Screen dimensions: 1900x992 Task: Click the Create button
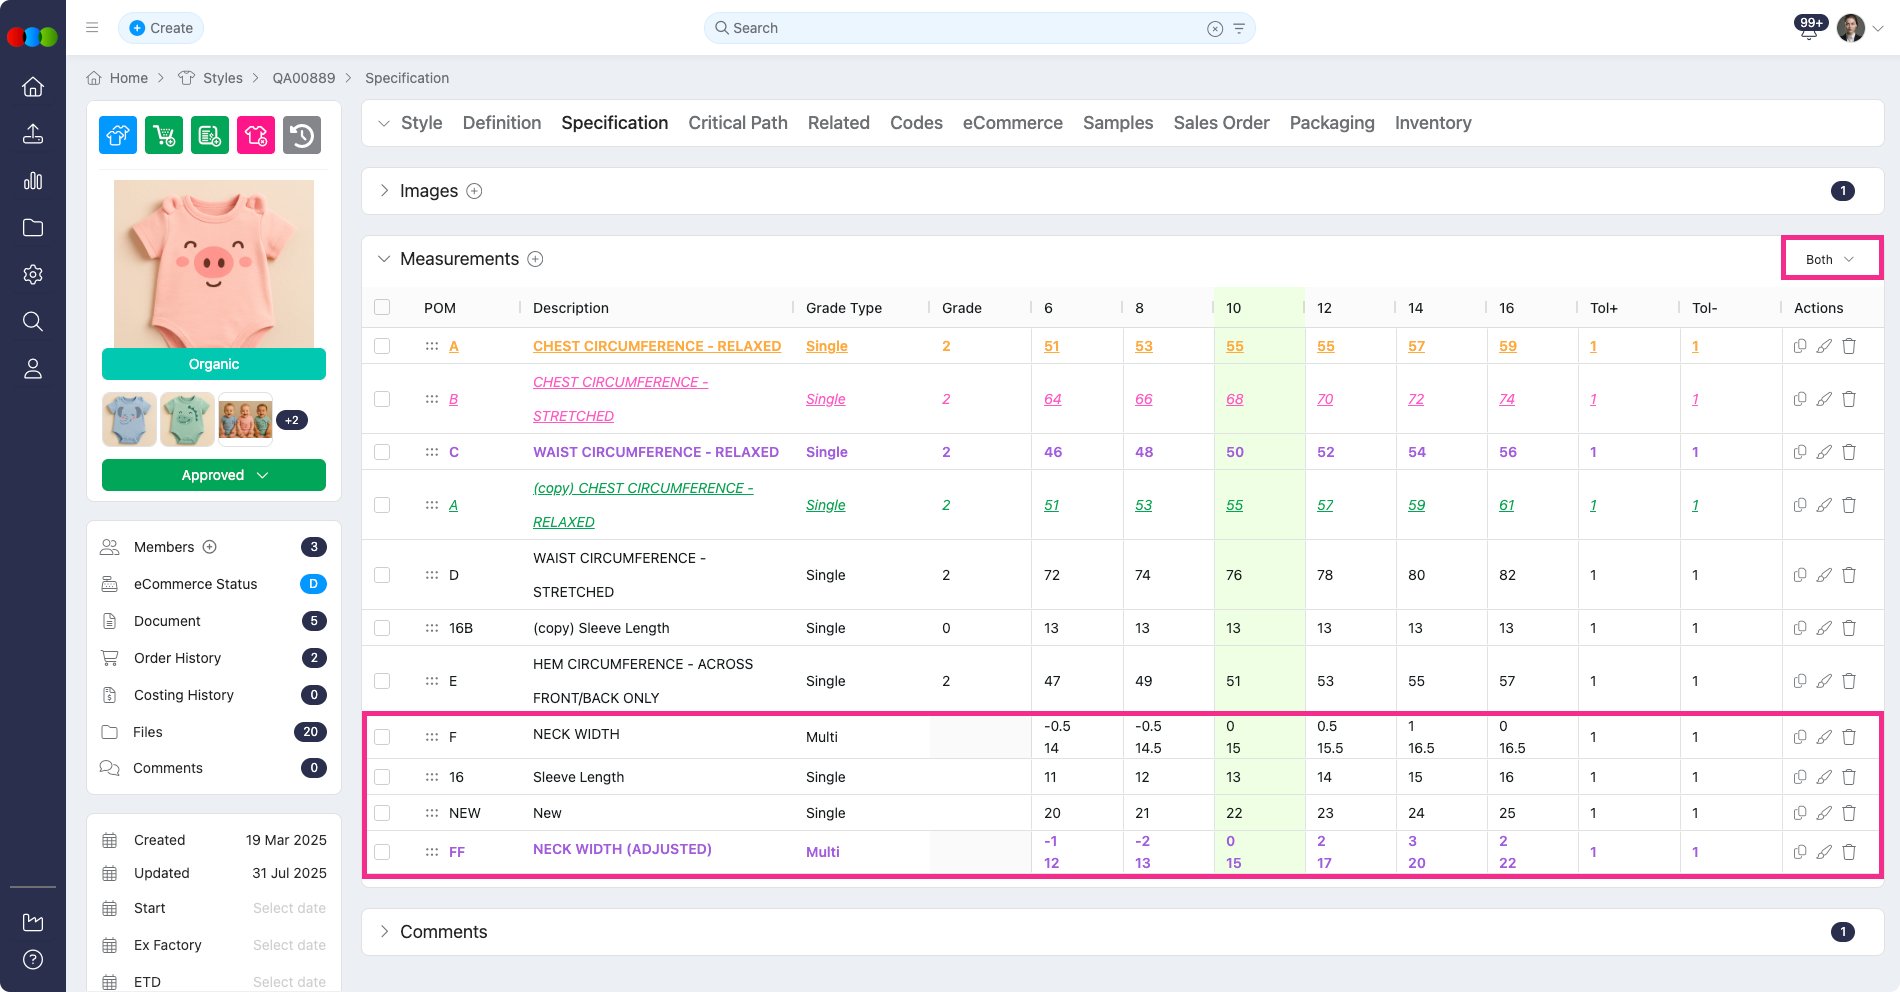pyautogui.click(x=161, y=28)
